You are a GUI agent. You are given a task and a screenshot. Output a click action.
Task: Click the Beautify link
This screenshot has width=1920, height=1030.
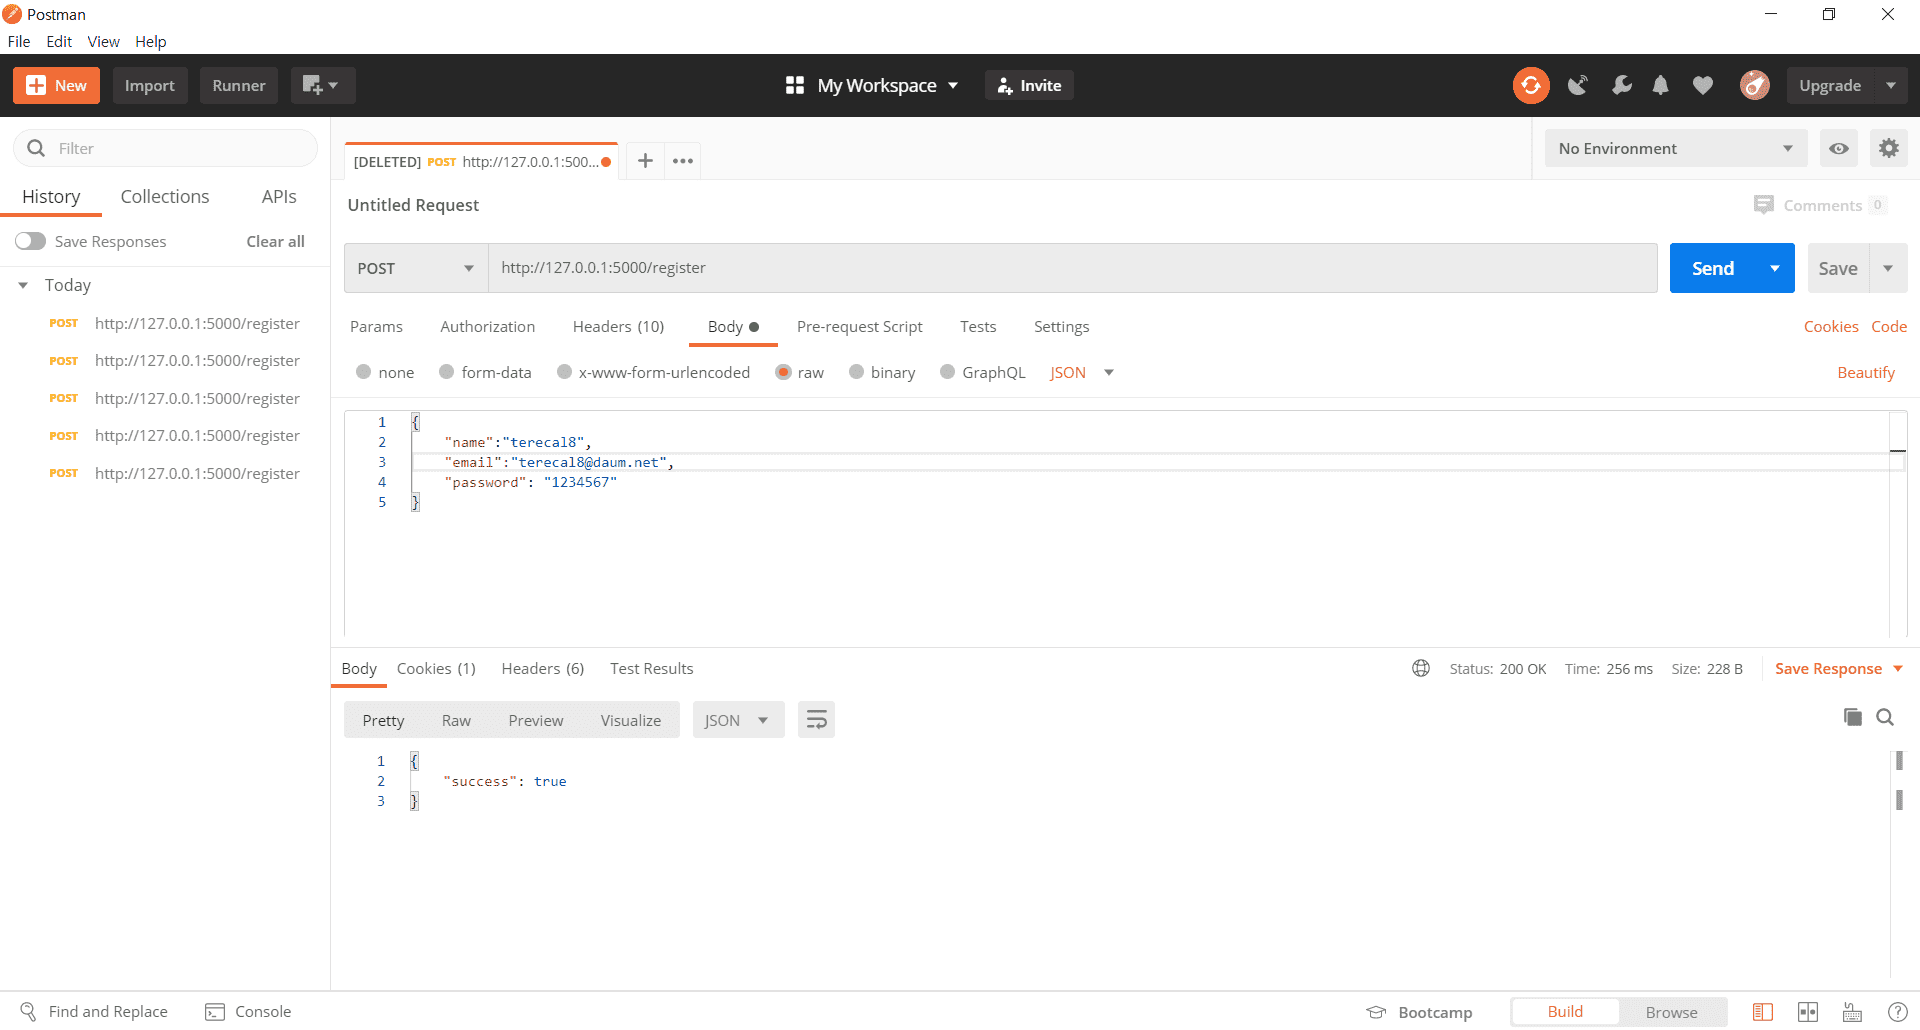(x=1865, y=372)
